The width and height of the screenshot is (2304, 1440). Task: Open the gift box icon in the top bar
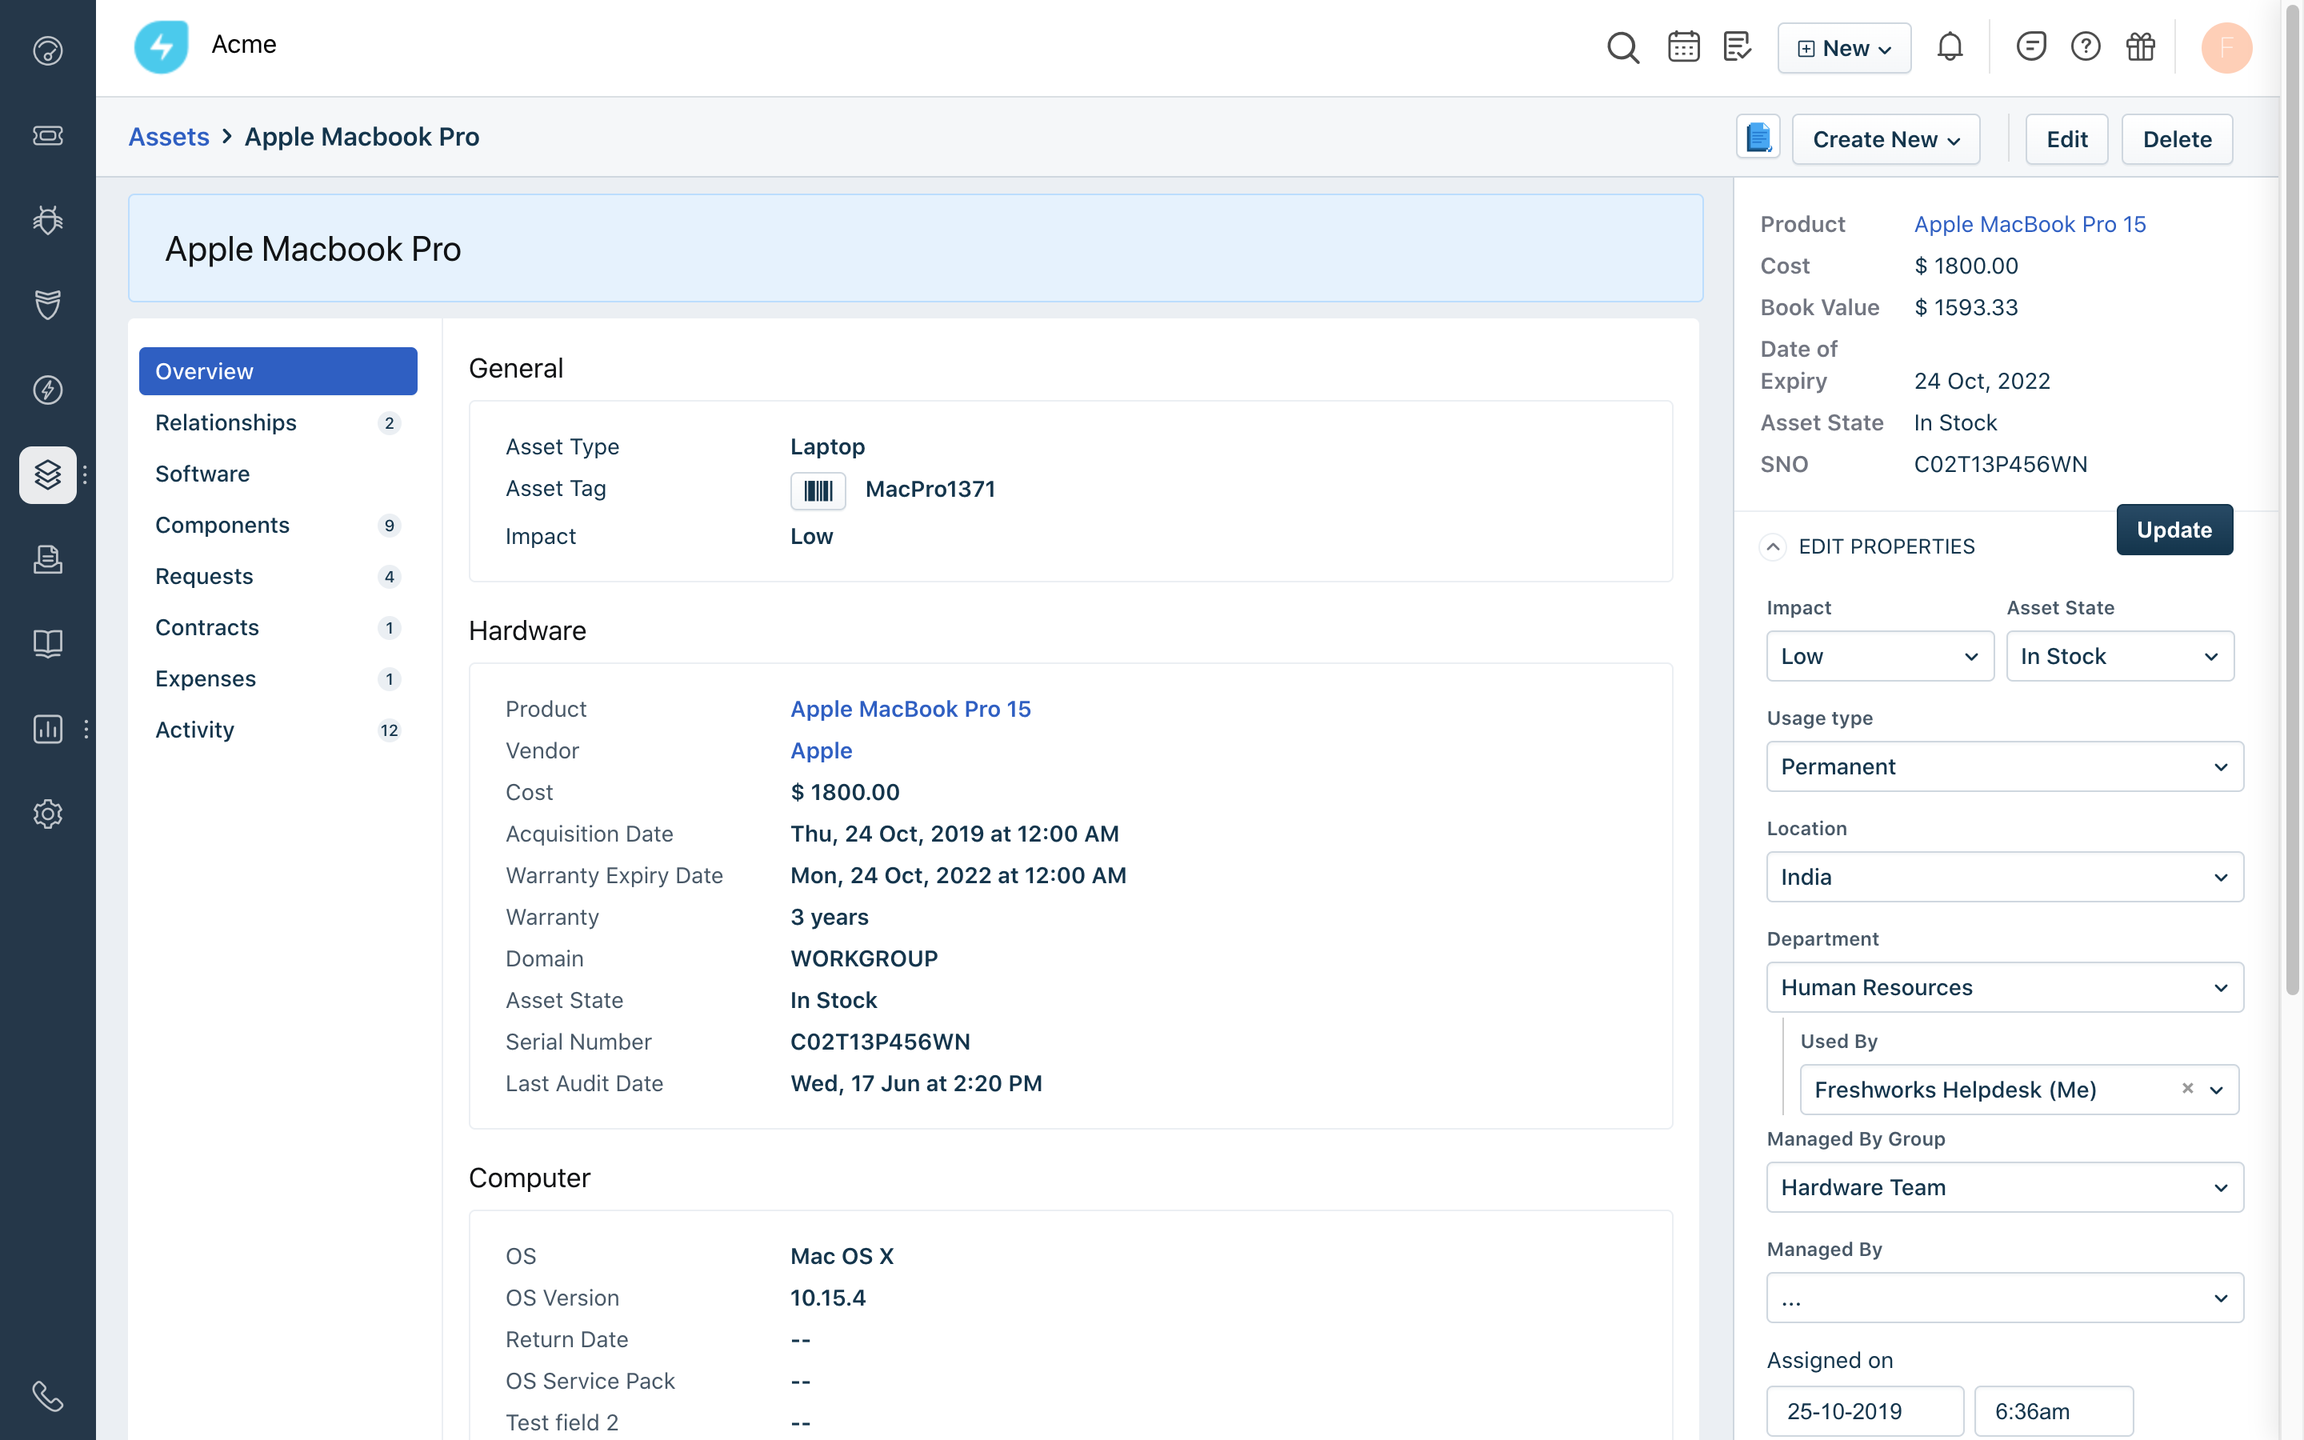coord(2140,46)
